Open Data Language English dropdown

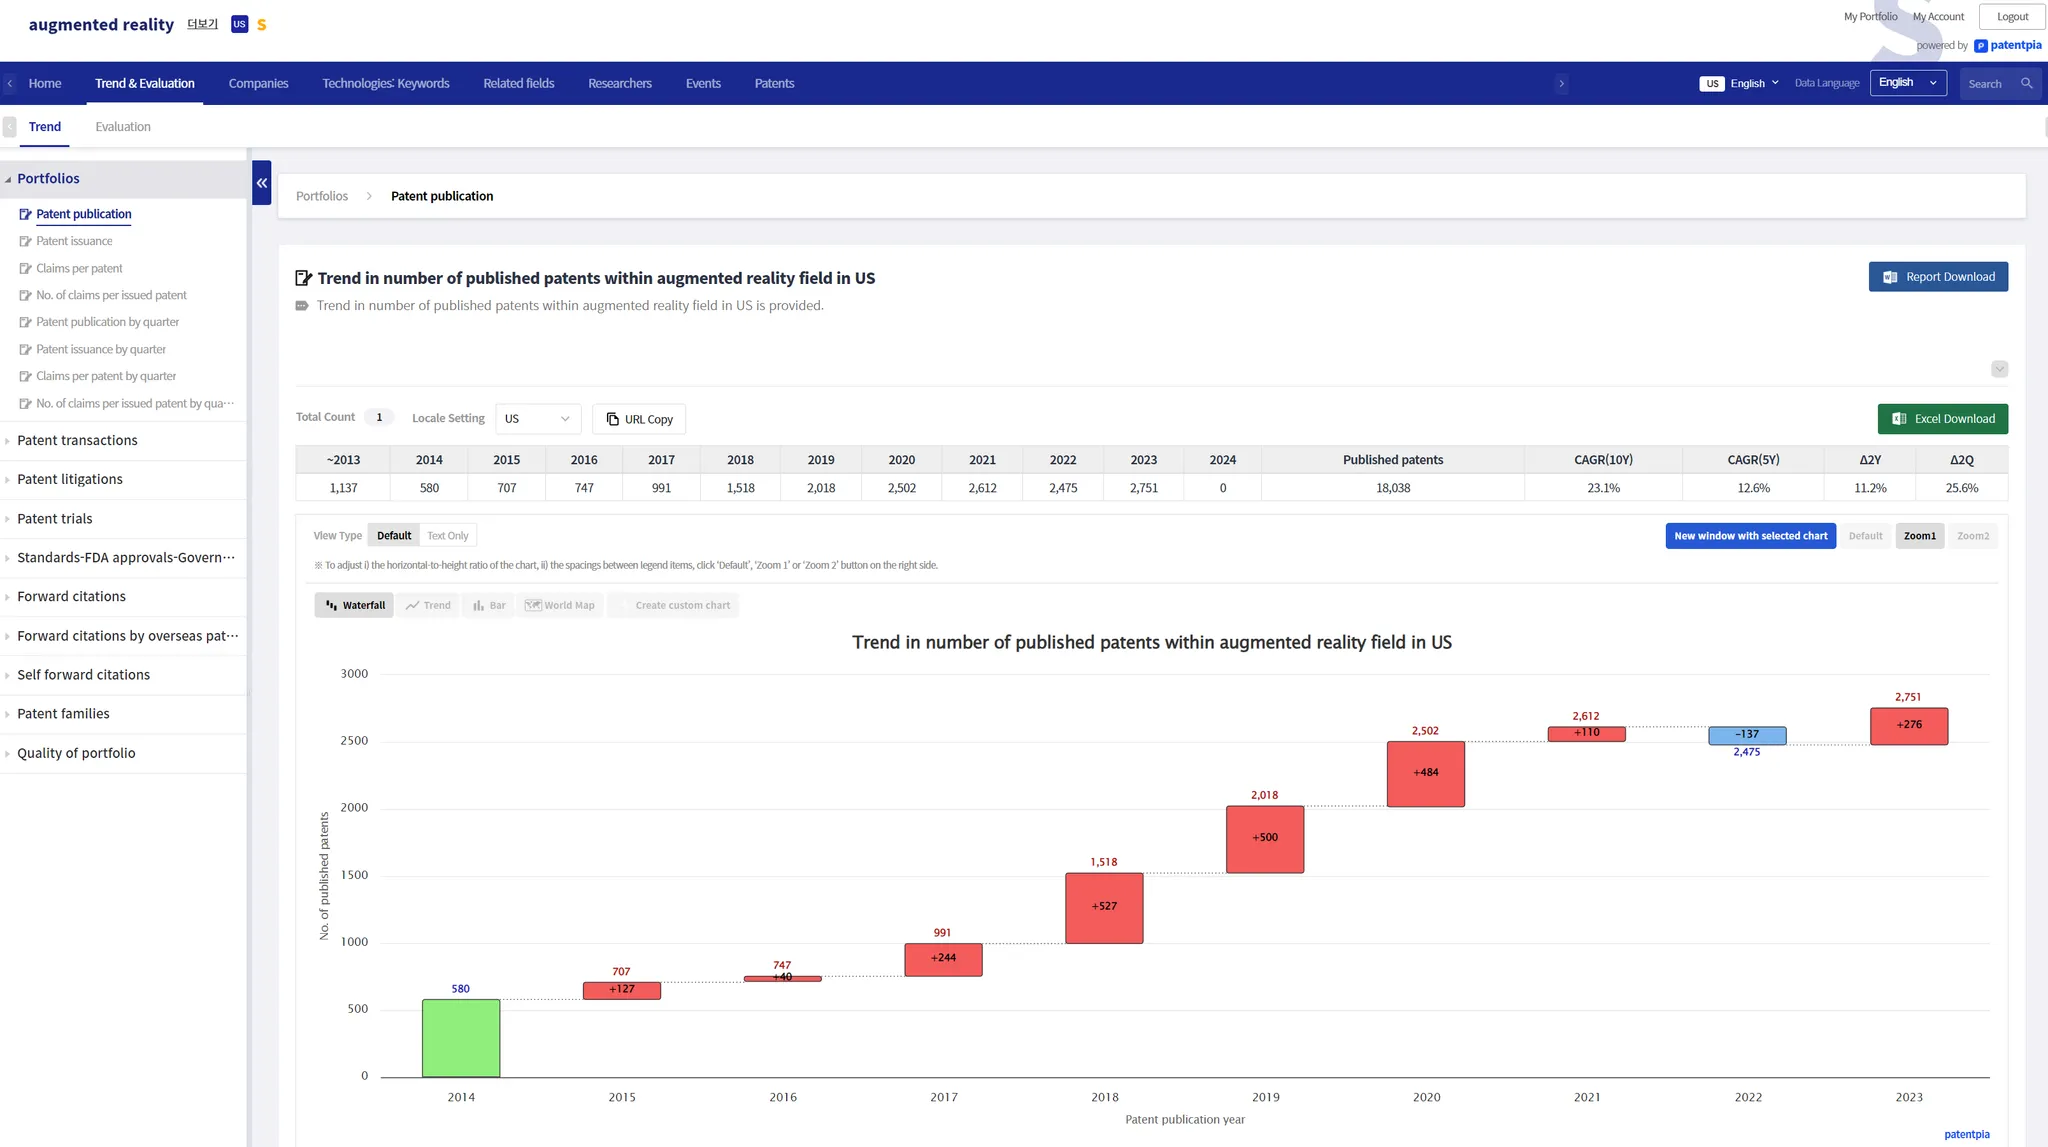(x=1907, y=83)
